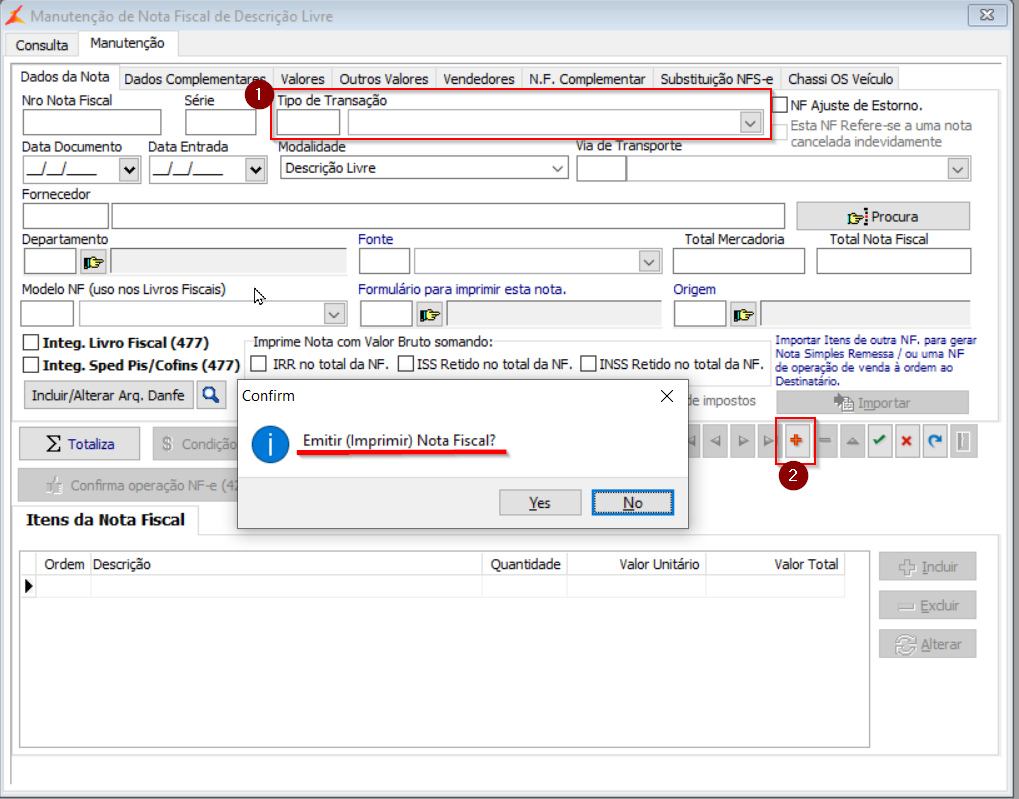Expand the Fonte dropdown
The height and width of the screenshot is (799, 1019).
tap(649, 262)
